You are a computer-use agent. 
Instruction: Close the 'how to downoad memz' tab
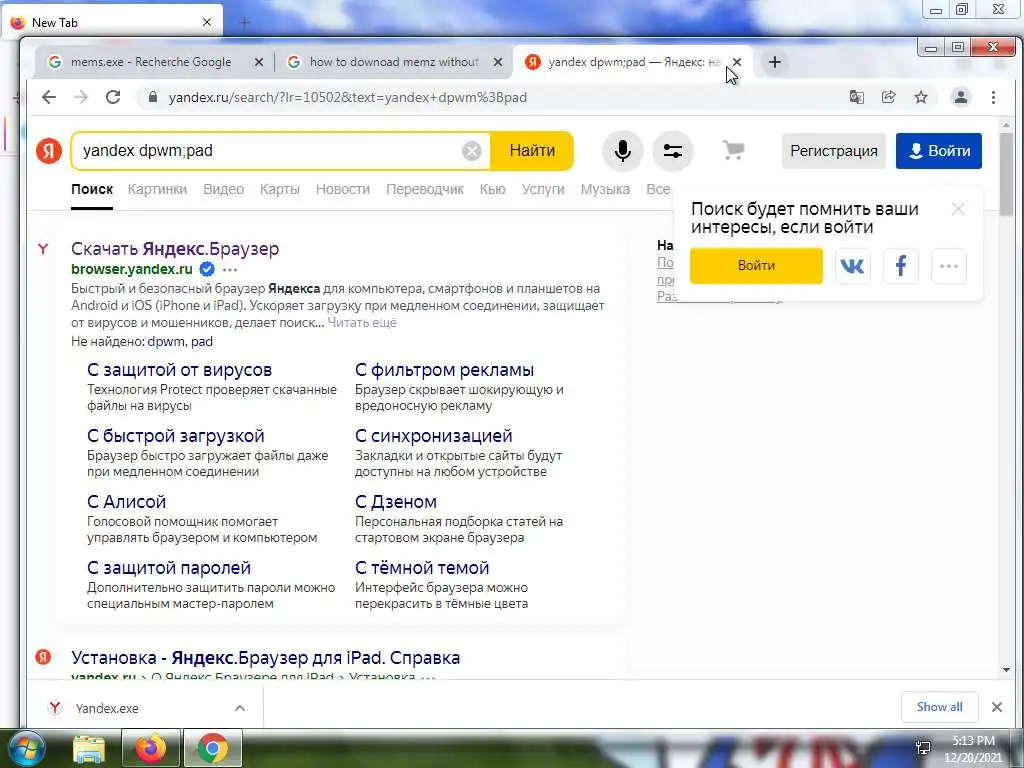pos(498,62)
